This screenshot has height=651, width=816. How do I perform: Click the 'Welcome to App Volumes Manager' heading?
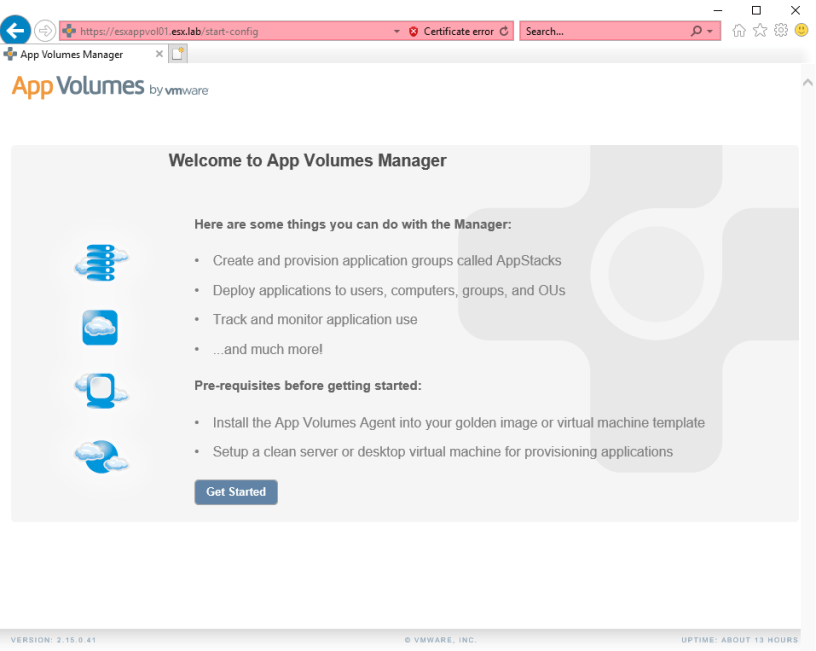click(307, 161)
